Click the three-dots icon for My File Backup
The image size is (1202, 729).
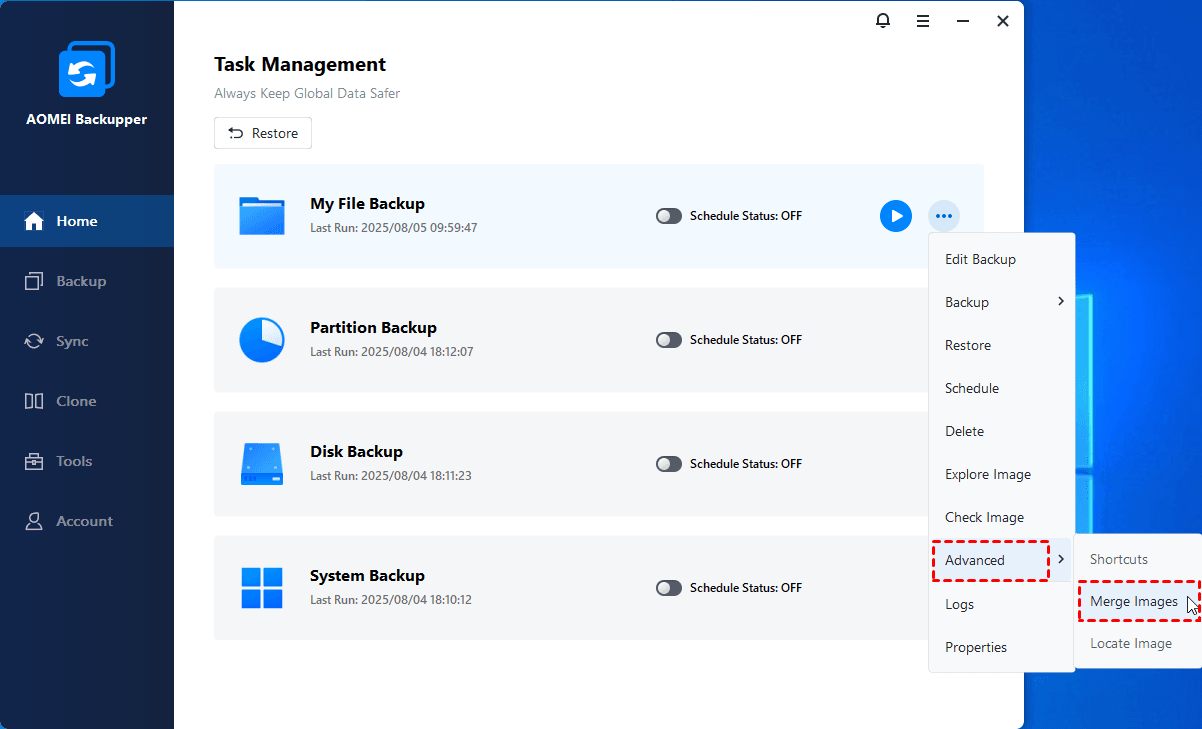[943, 216]
